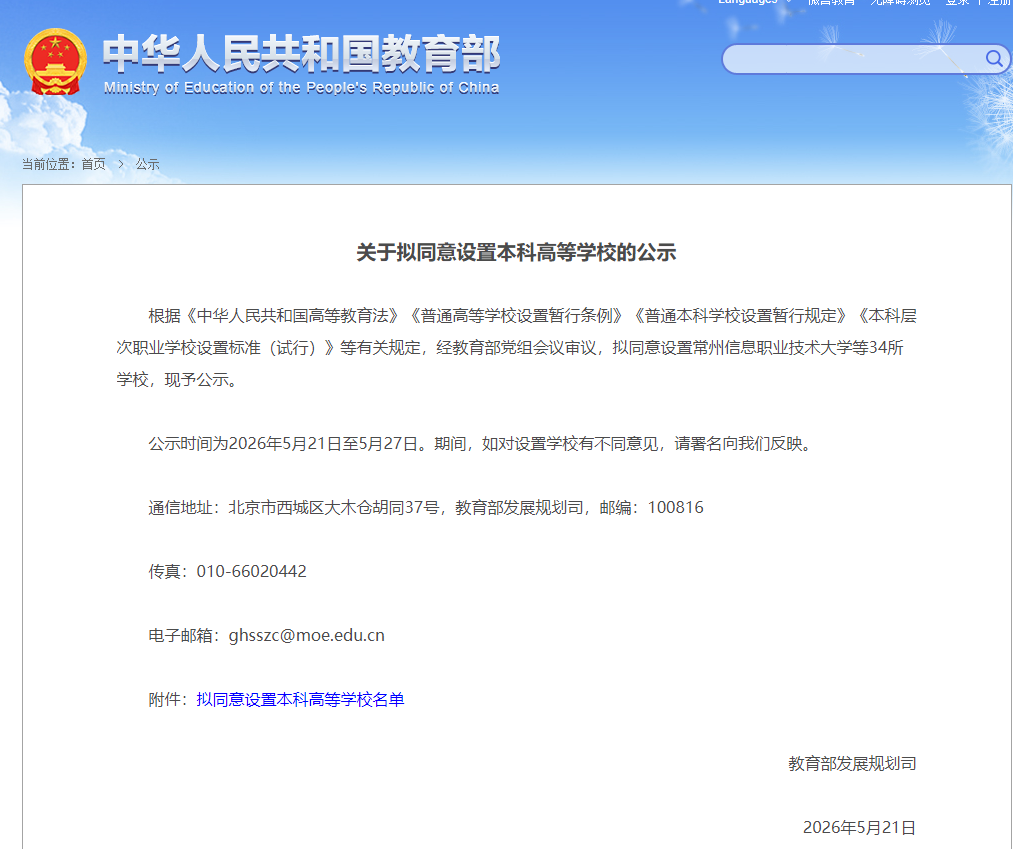Select 无障碍浏览 in the top bar
1013x849 pixels.
pos(900,2)
